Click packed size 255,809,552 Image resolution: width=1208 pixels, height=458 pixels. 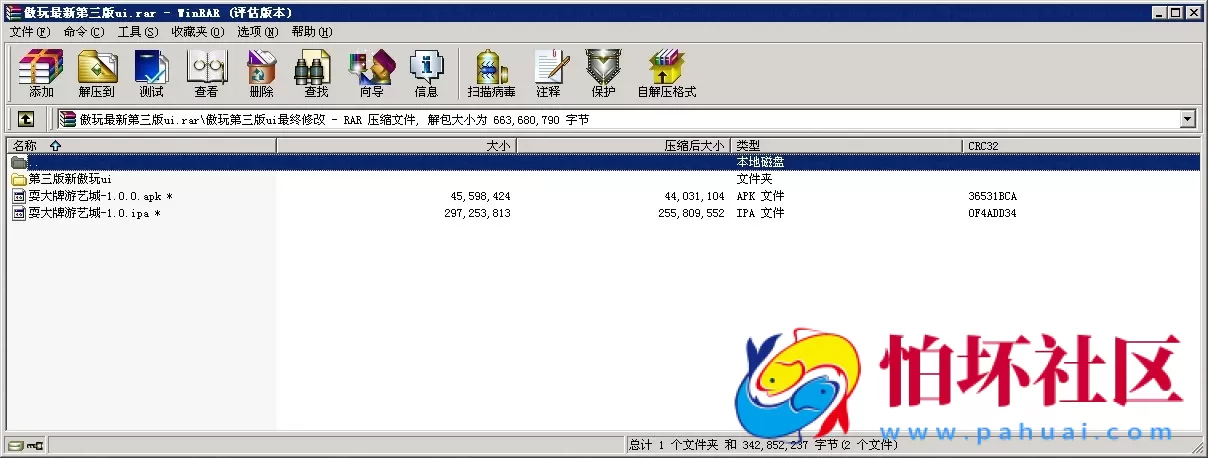pos(691,213)
